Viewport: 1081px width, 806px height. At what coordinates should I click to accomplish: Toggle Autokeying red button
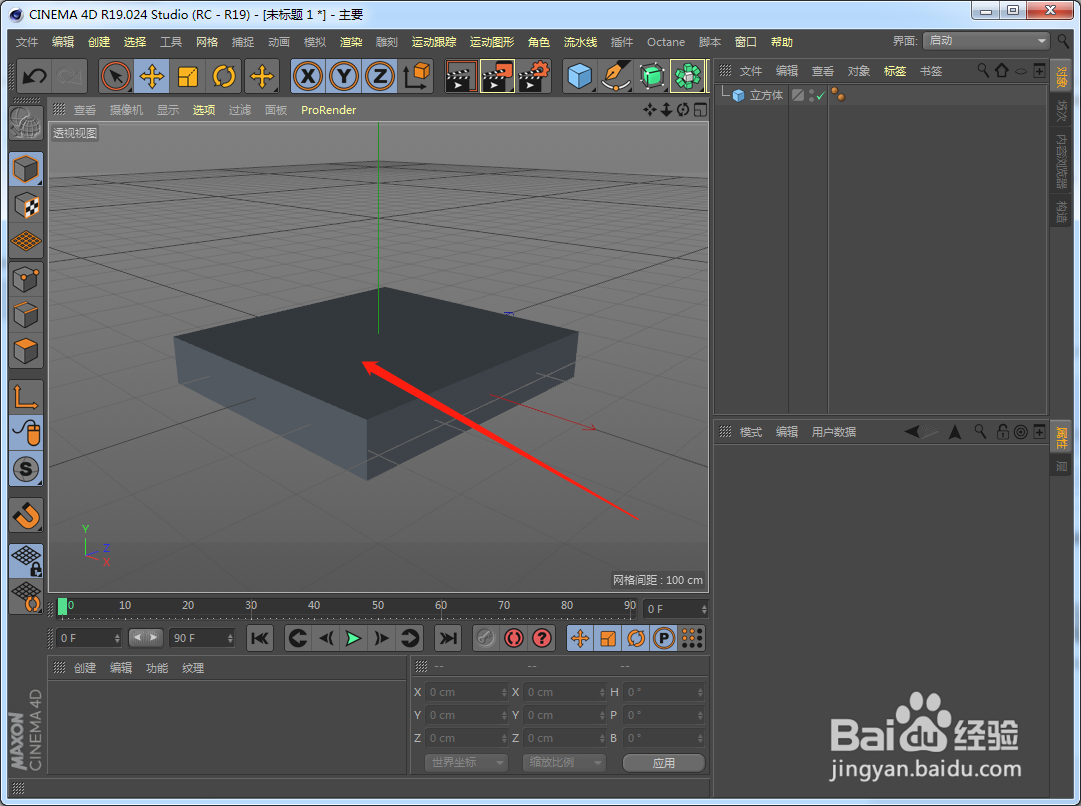pos(514,638)
